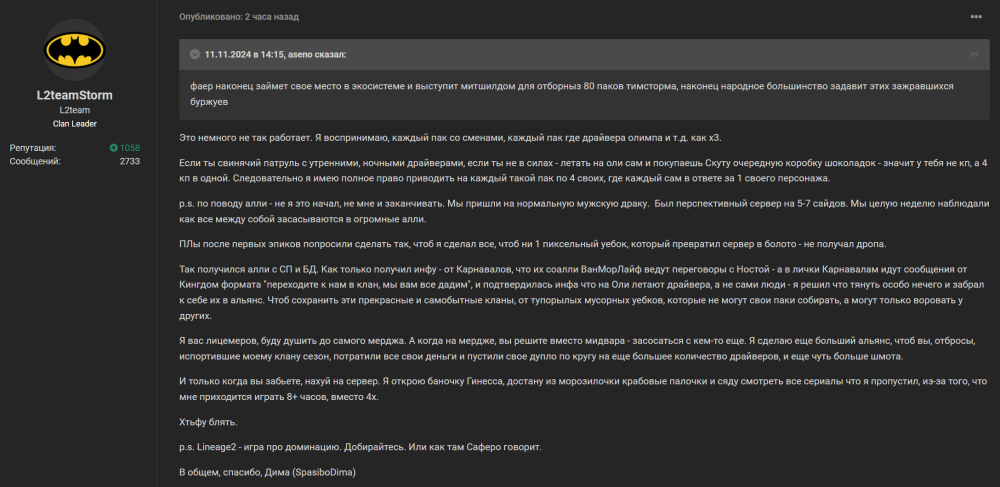Click the 'Опубликовано: 2 часа назад' timestamp
This screenshot has width=1000, height=487.
coord(239,17)
